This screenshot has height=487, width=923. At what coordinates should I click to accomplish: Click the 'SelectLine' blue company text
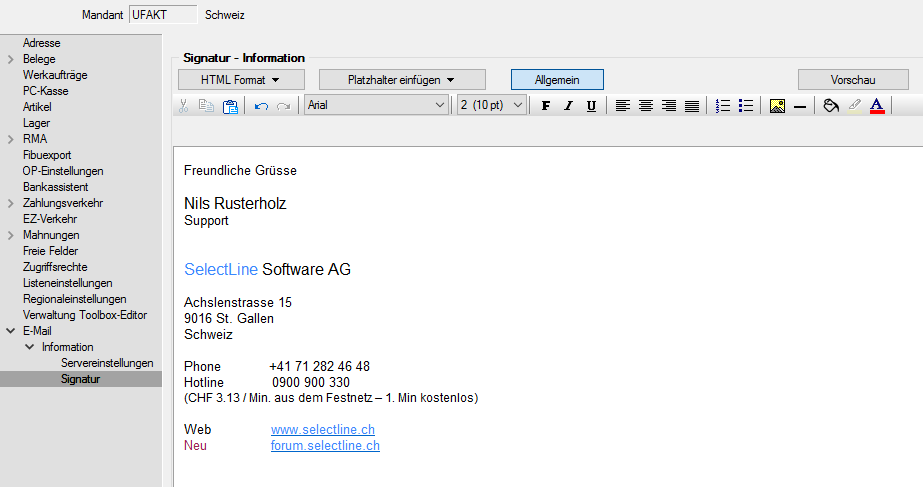pos(221,270)
